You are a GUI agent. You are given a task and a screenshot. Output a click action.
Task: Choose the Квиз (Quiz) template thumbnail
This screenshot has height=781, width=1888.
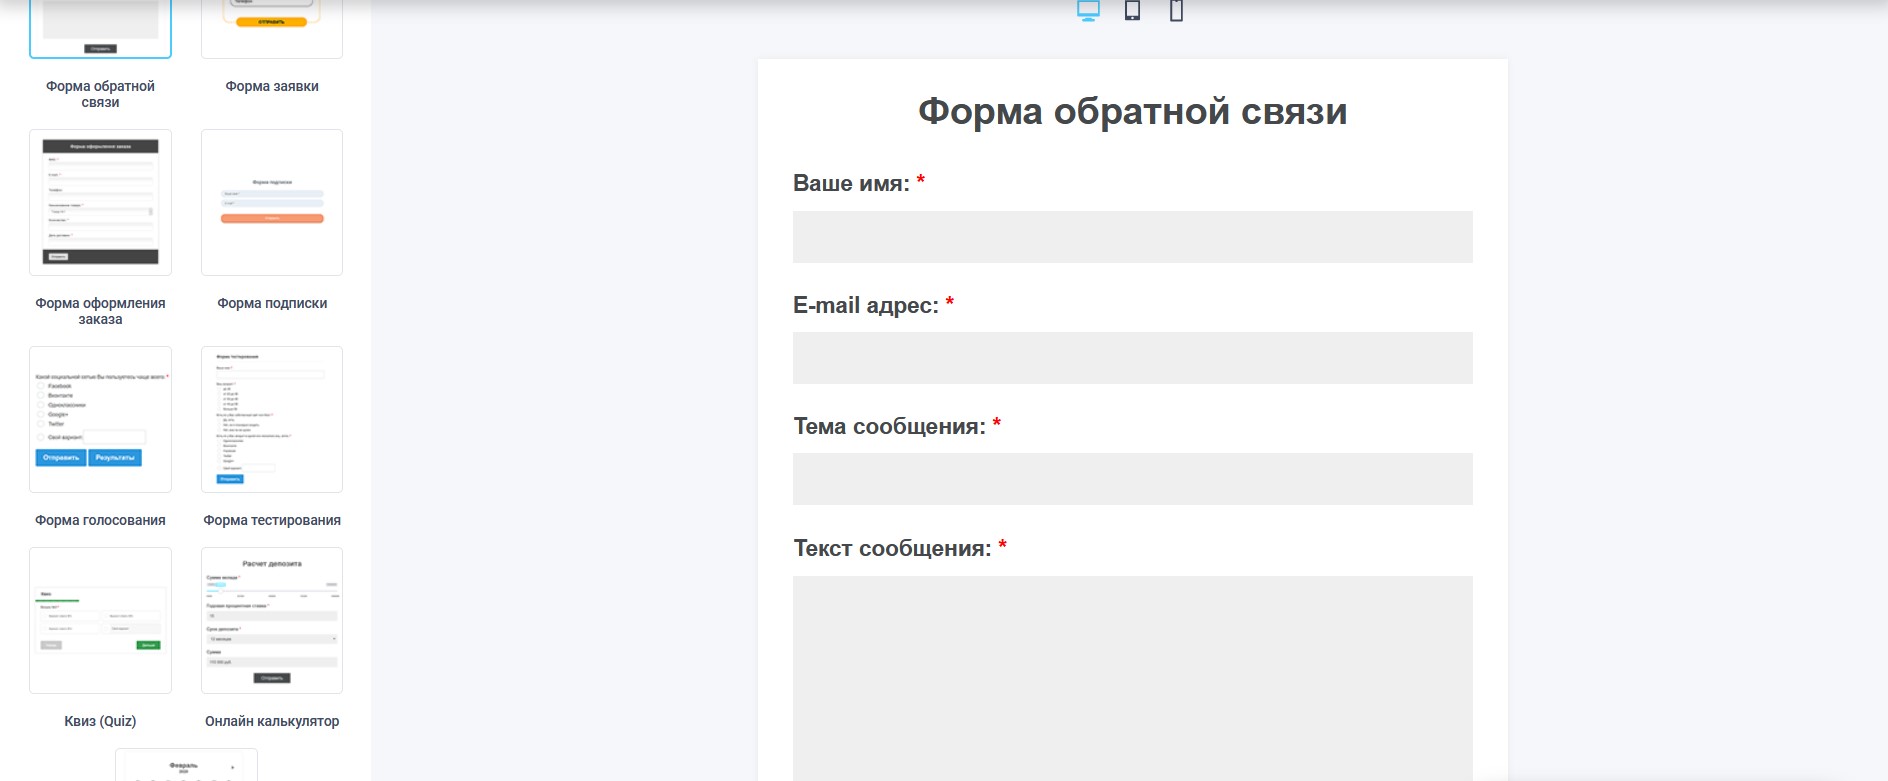(100, 620)
